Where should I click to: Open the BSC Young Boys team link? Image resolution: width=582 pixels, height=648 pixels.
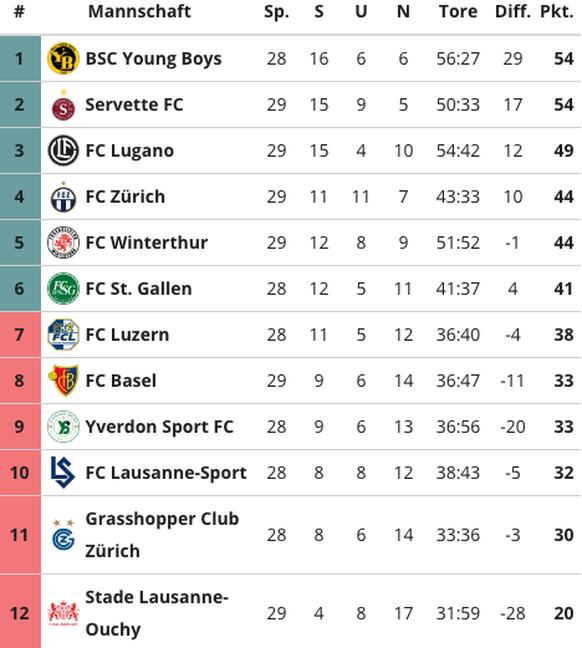(153, 59)
